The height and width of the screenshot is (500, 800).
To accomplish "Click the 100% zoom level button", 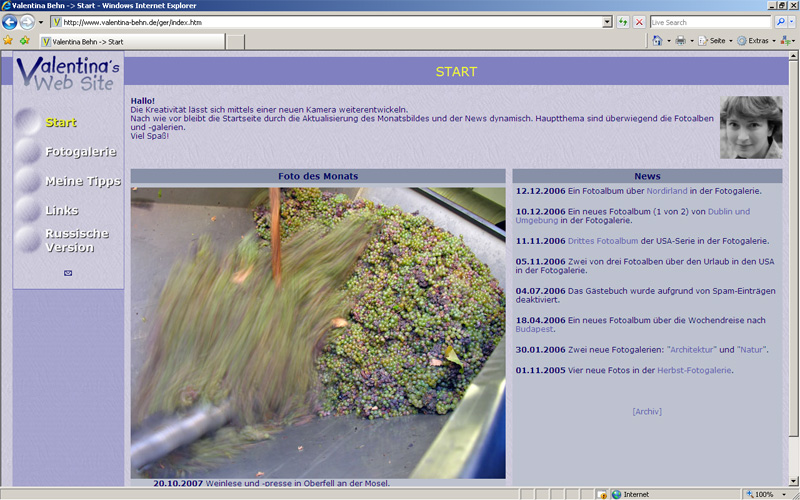I will [x=759, y=494].
